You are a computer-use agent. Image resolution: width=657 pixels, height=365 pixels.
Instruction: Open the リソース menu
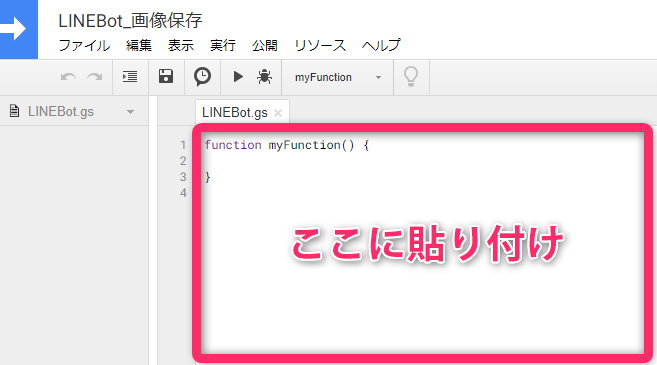click(x=320, y=45)
